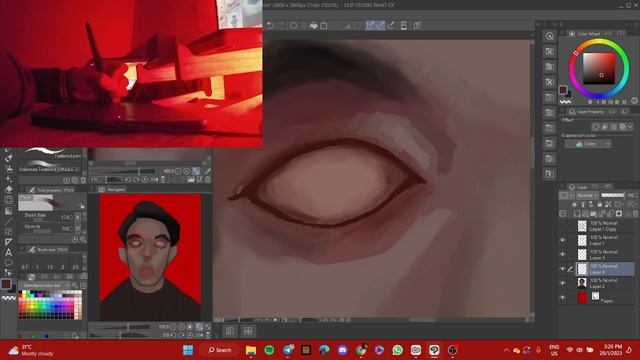Click the wrench icon in the Tool property panel

(83, 240)
